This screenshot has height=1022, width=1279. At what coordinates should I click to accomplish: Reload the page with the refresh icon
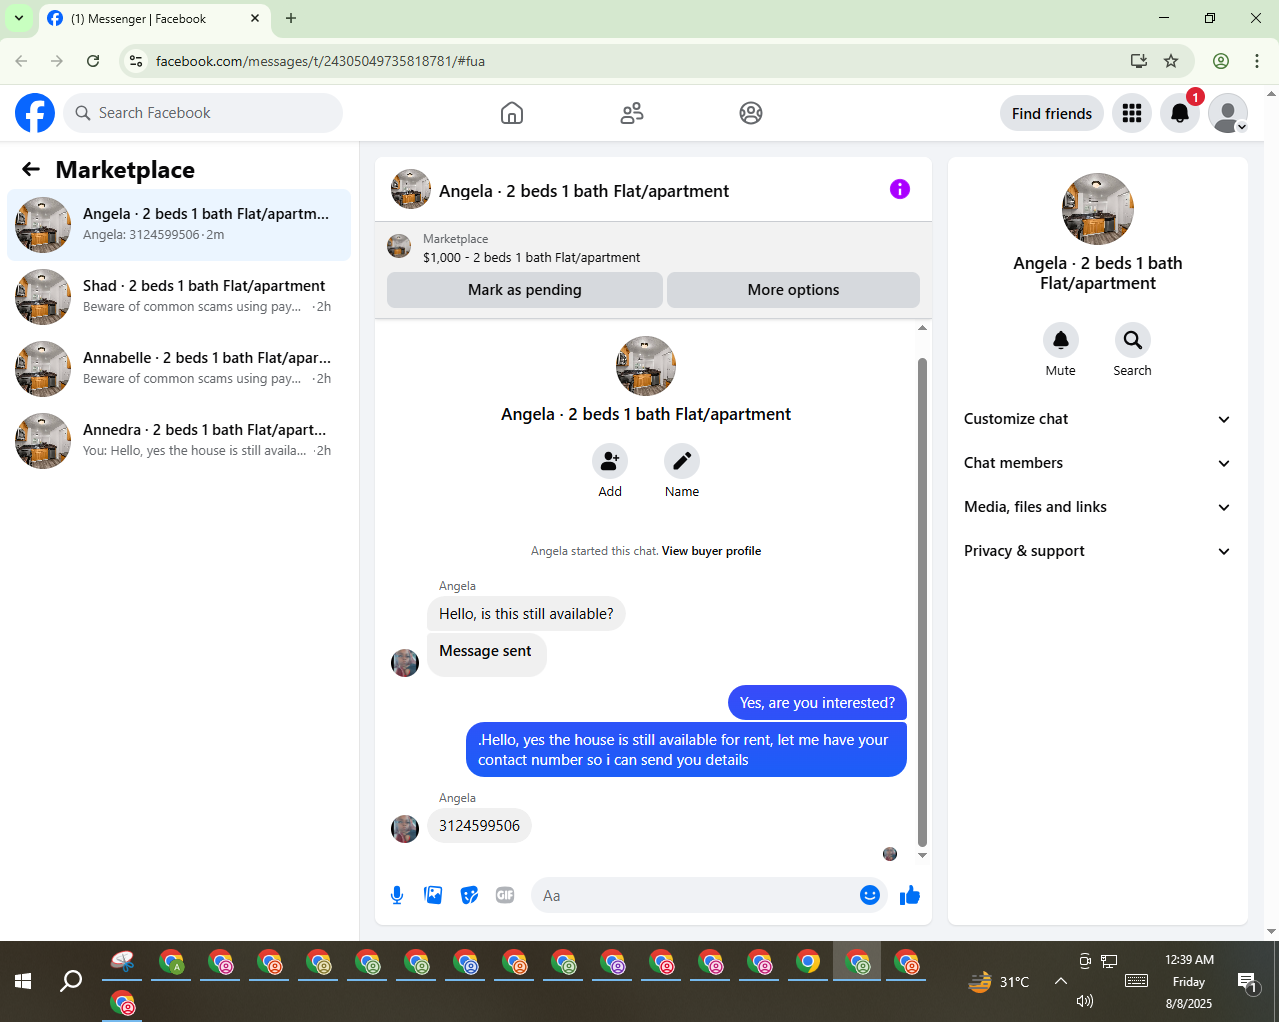click(x=93, y=61)
